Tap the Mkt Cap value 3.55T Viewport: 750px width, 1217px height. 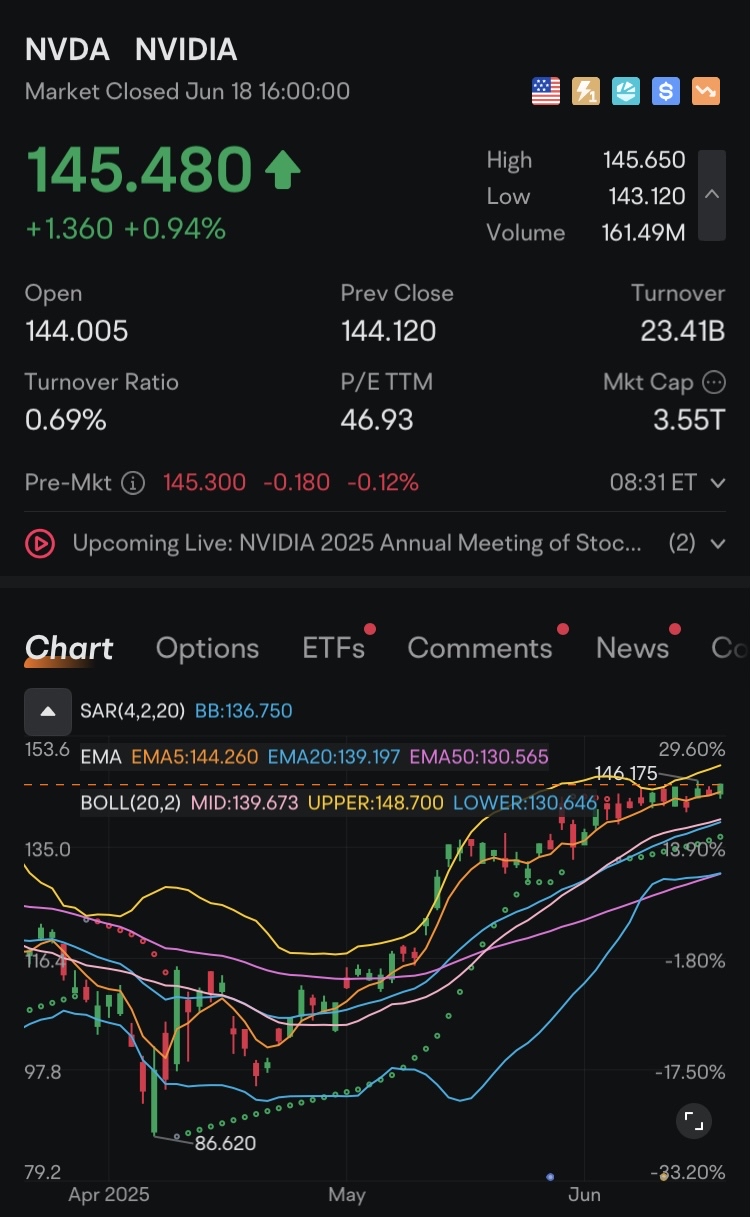(689, 420)
